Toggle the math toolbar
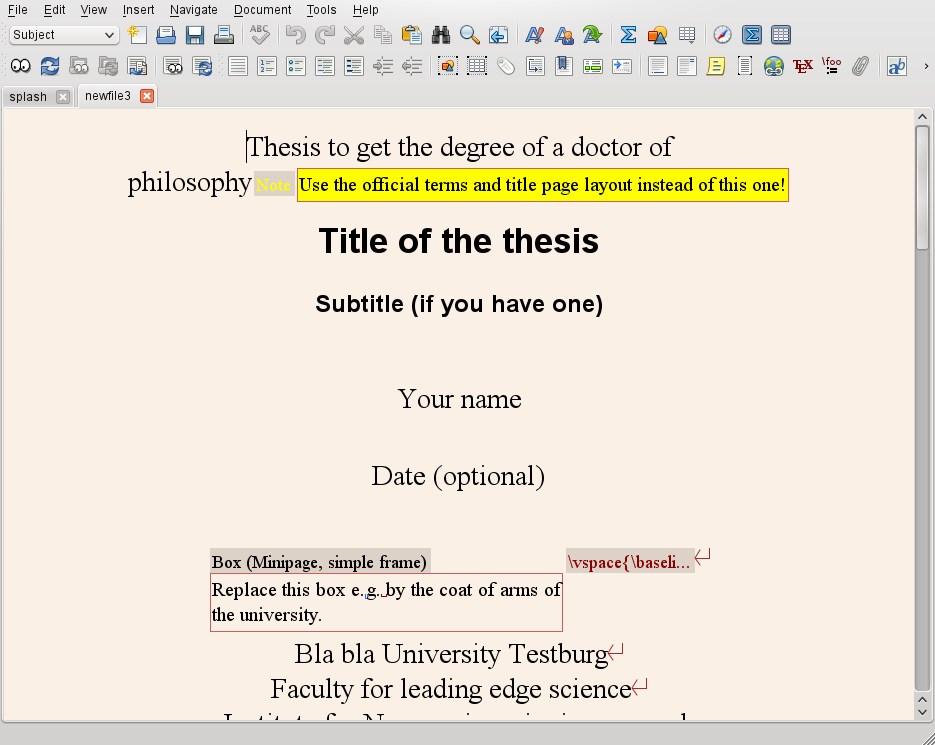The image size is (935, 745). tap(752, 35)
